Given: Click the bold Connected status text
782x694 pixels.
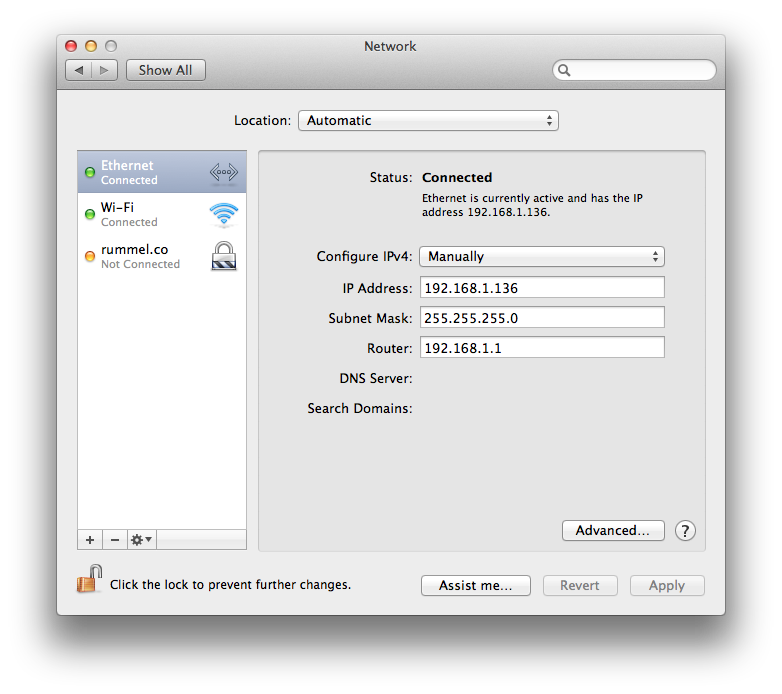Looking at the screenshot, I should click(x=457, y=177).
